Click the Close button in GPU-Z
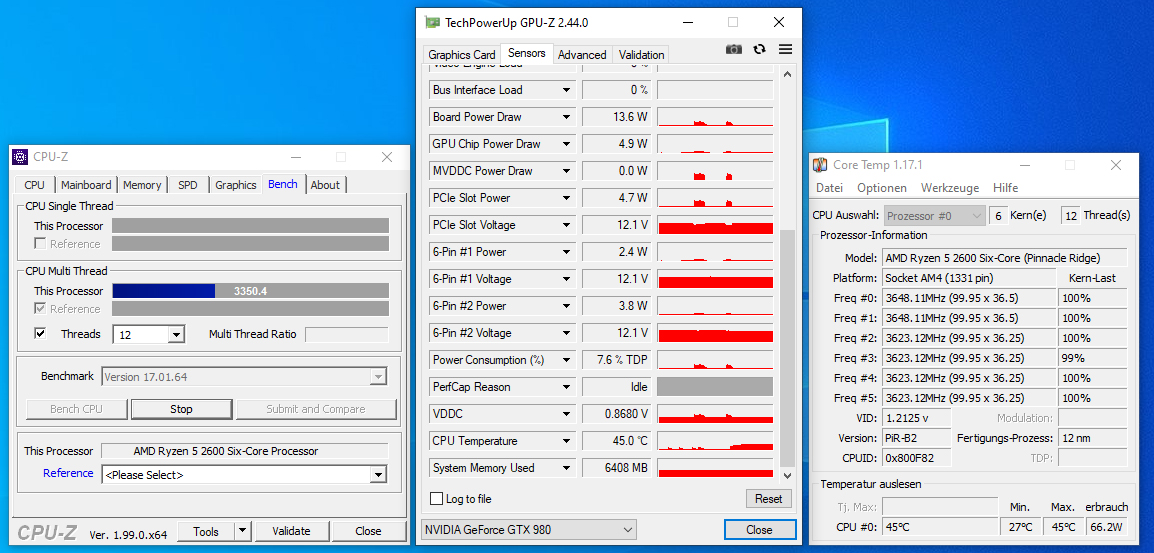Viewport: 1154px width, 553px height. pos(760,529)
